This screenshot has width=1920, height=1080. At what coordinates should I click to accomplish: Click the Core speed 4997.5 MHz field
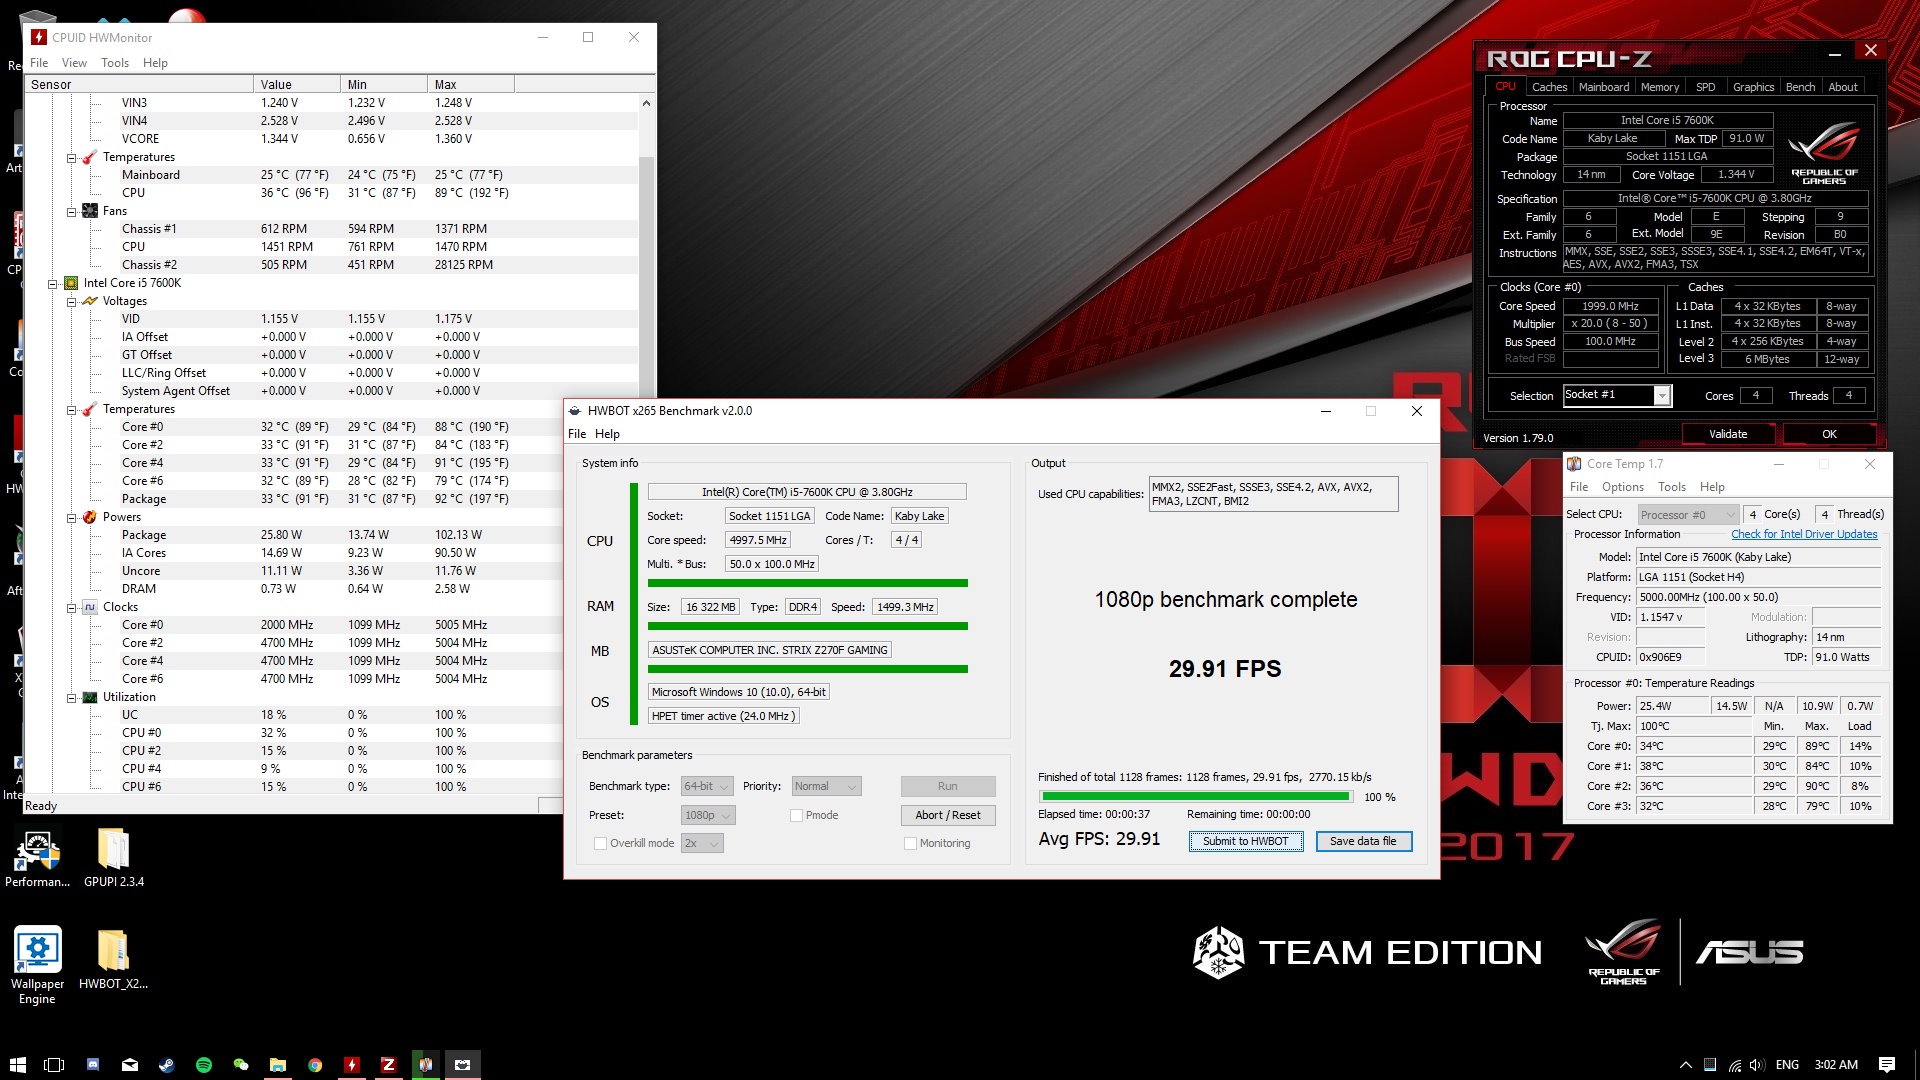[x=758, y=540]
